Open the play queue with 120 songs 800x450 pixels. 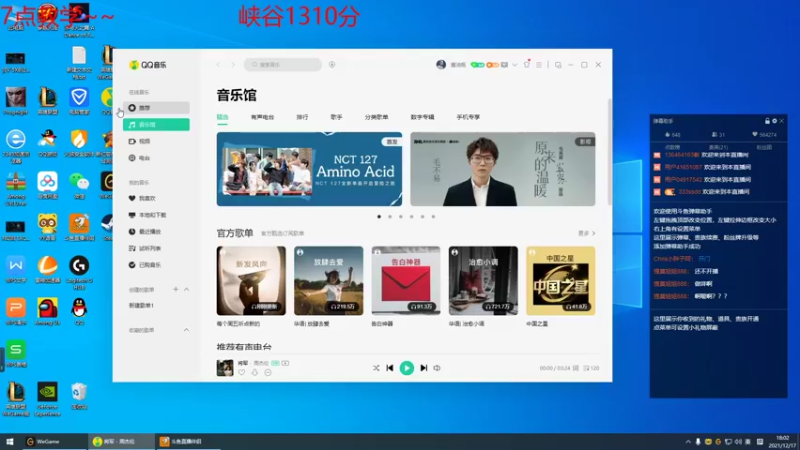coord(591,368)
